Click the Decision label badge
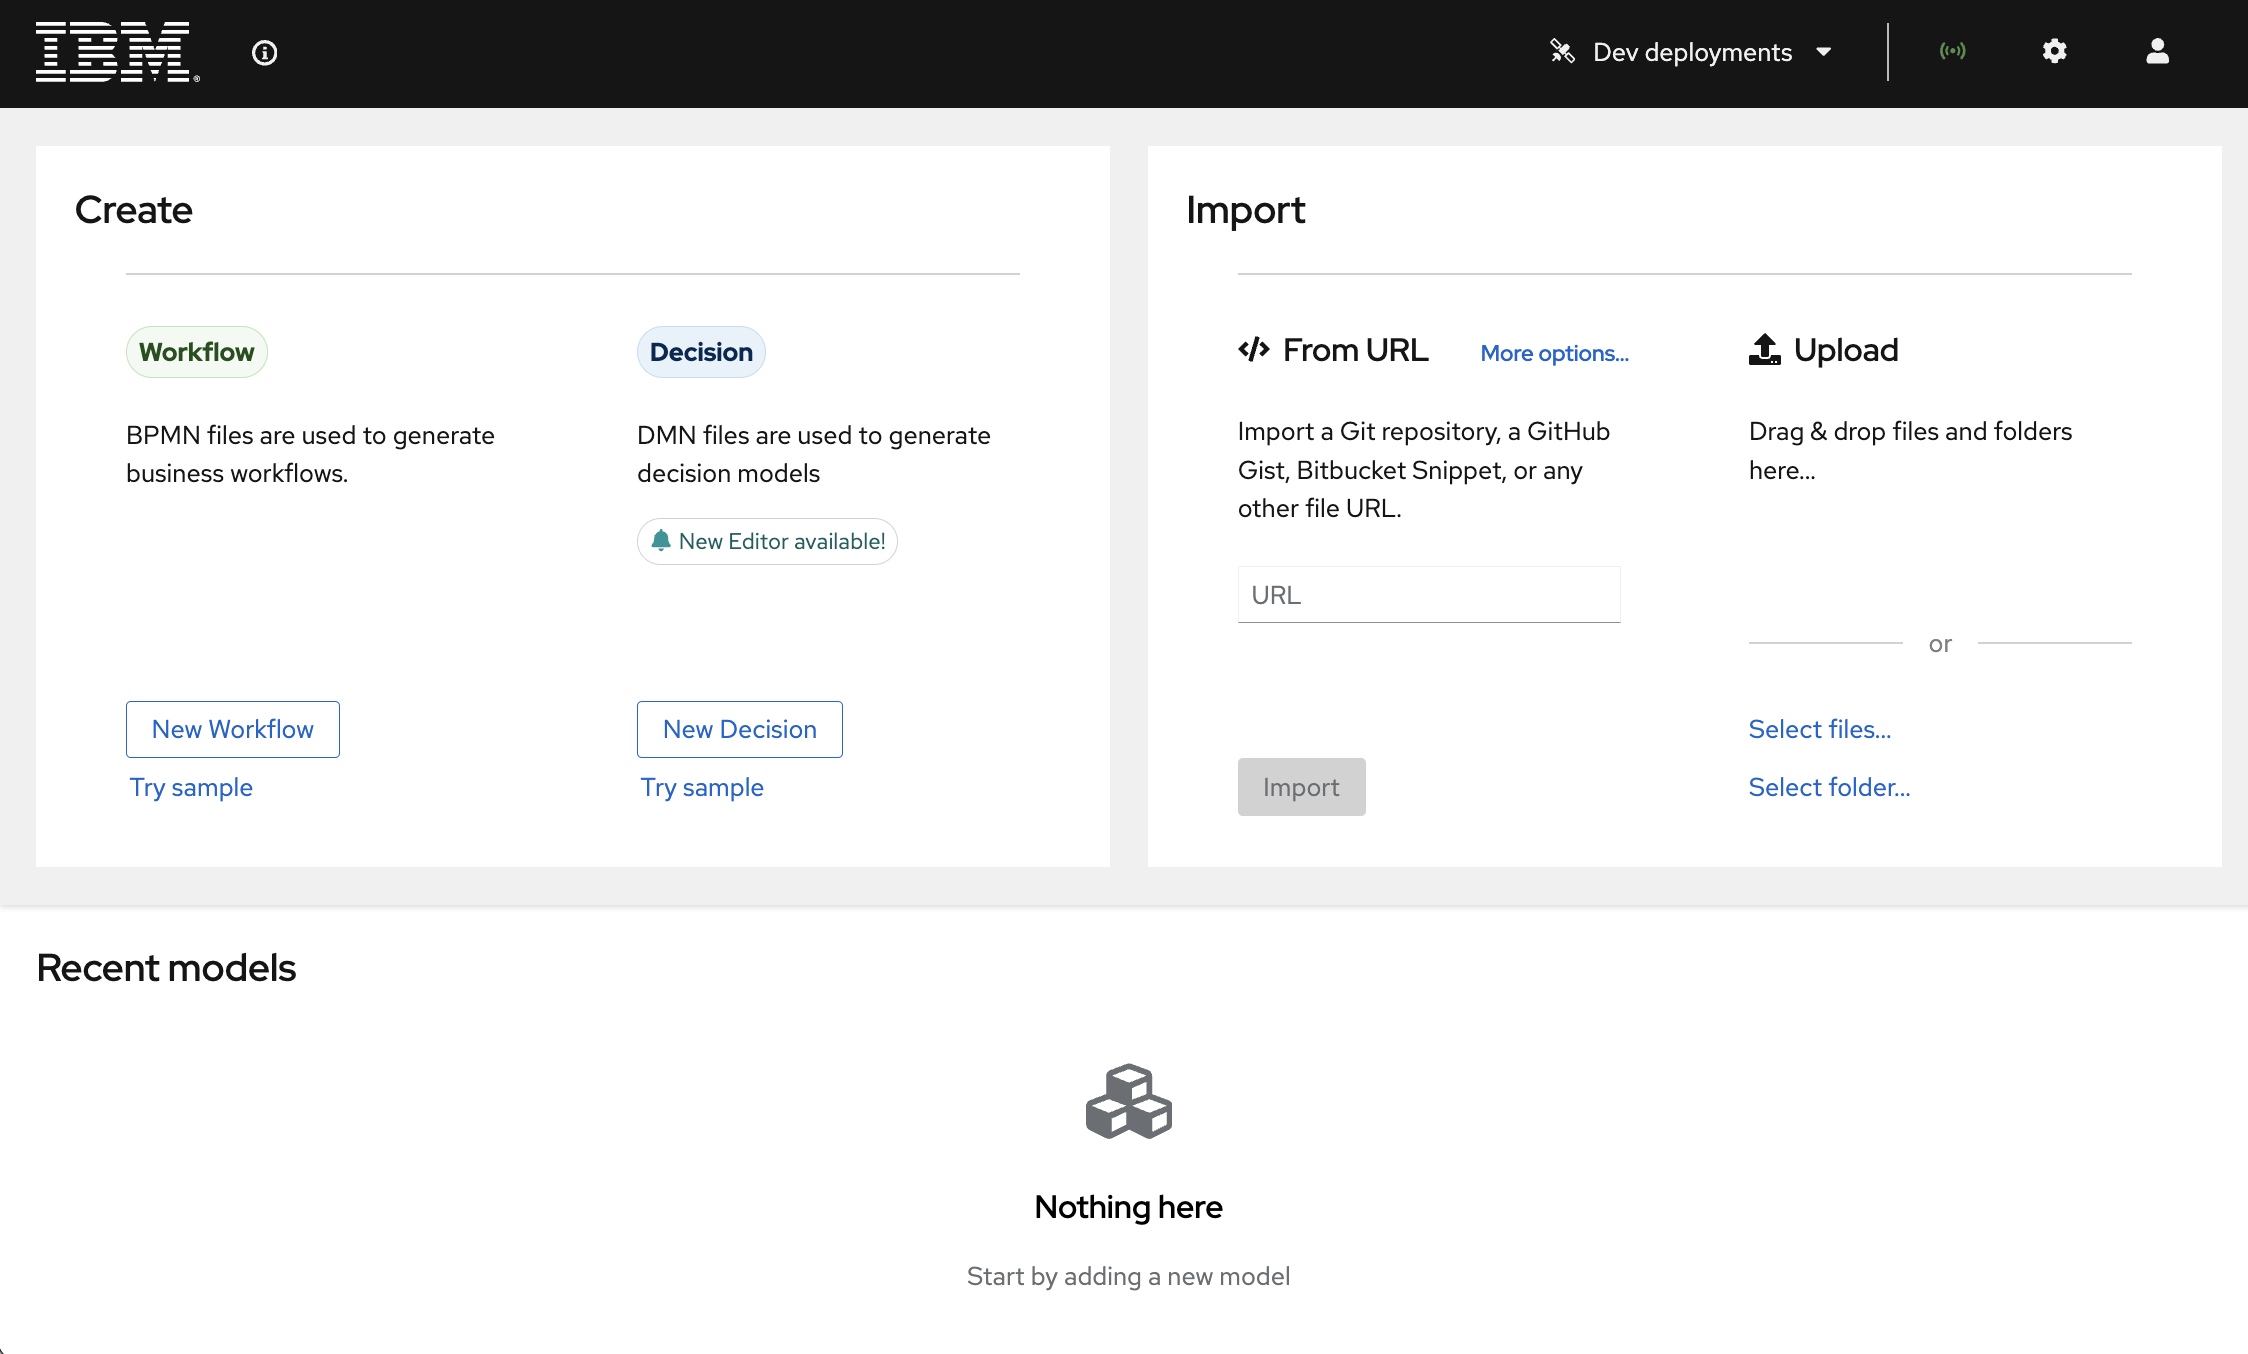 pyautogui.click(x=701, y=352)
